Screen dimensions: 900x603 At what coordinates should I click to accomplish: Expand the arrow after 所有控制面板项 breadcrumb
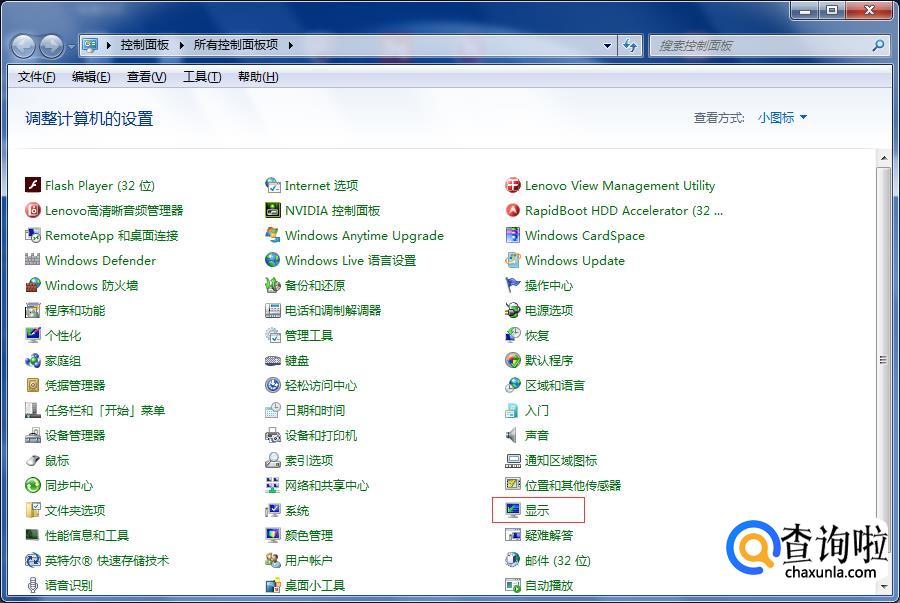[290, 45]
